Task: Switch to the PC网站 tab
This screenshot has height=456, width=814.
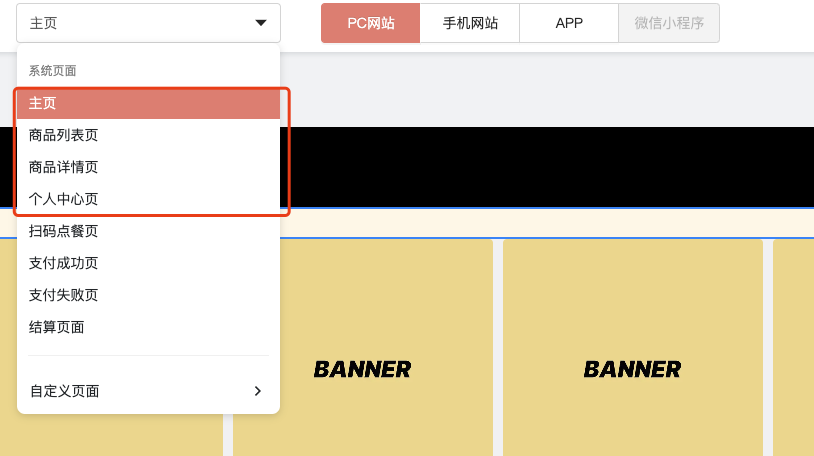Action: 371,23
